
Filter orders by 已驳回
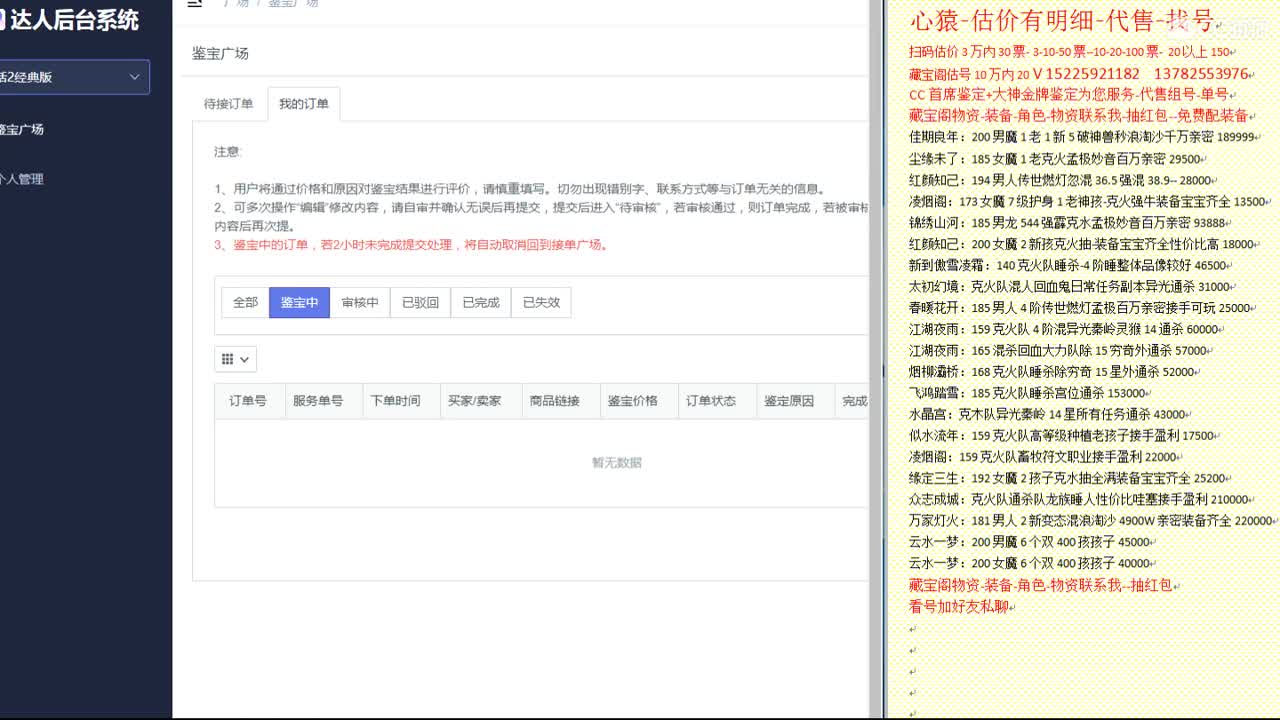(x=420, y=302)
